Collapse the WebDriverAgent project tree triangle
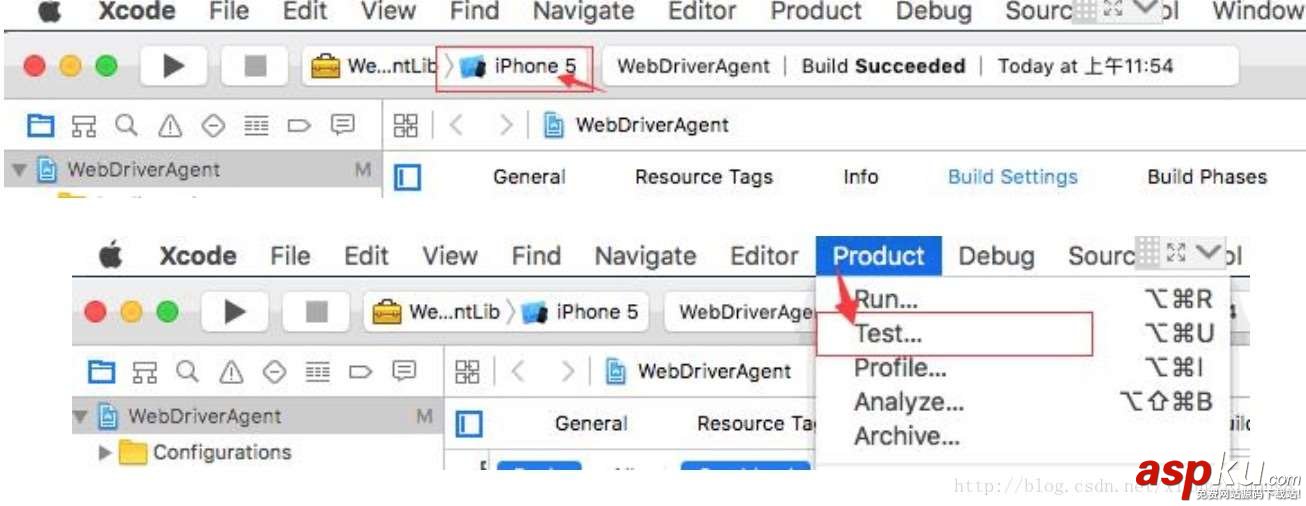1306x506 pixels. pos(19,170)
